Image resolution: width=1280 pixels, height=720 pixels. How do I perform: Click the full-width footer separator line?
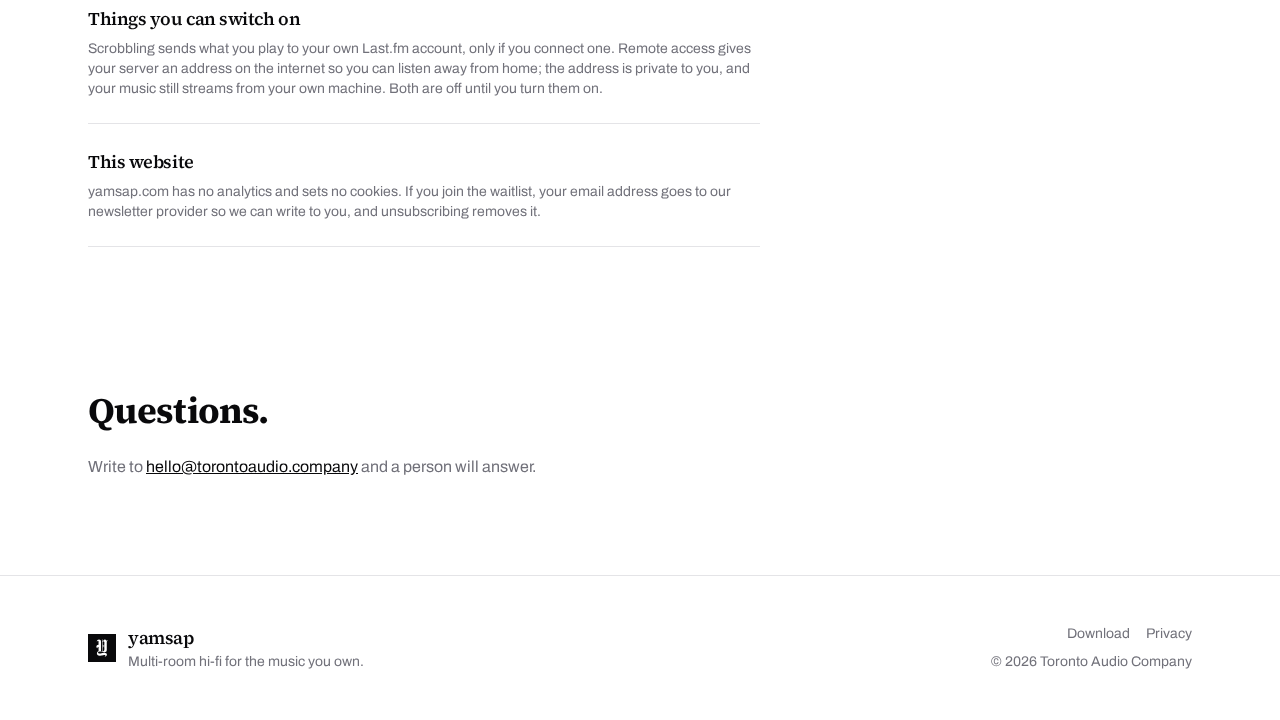pyautogui.click(x=640, y=576)
